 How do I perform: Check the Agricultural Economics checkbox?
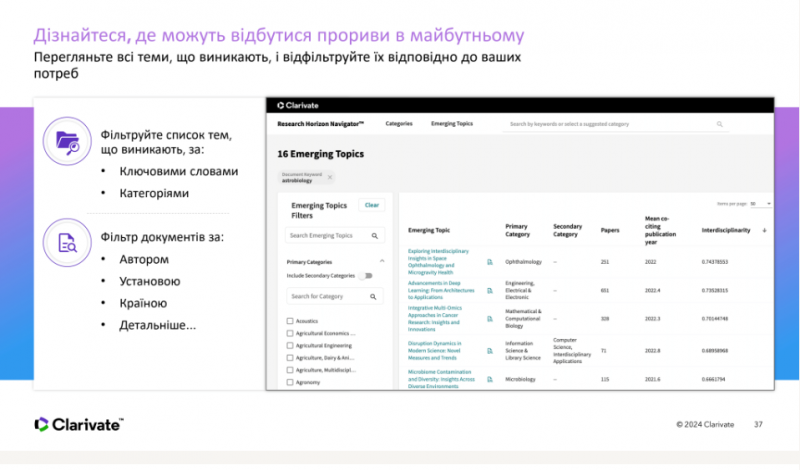pyautogui.click(x=290, y=333)
